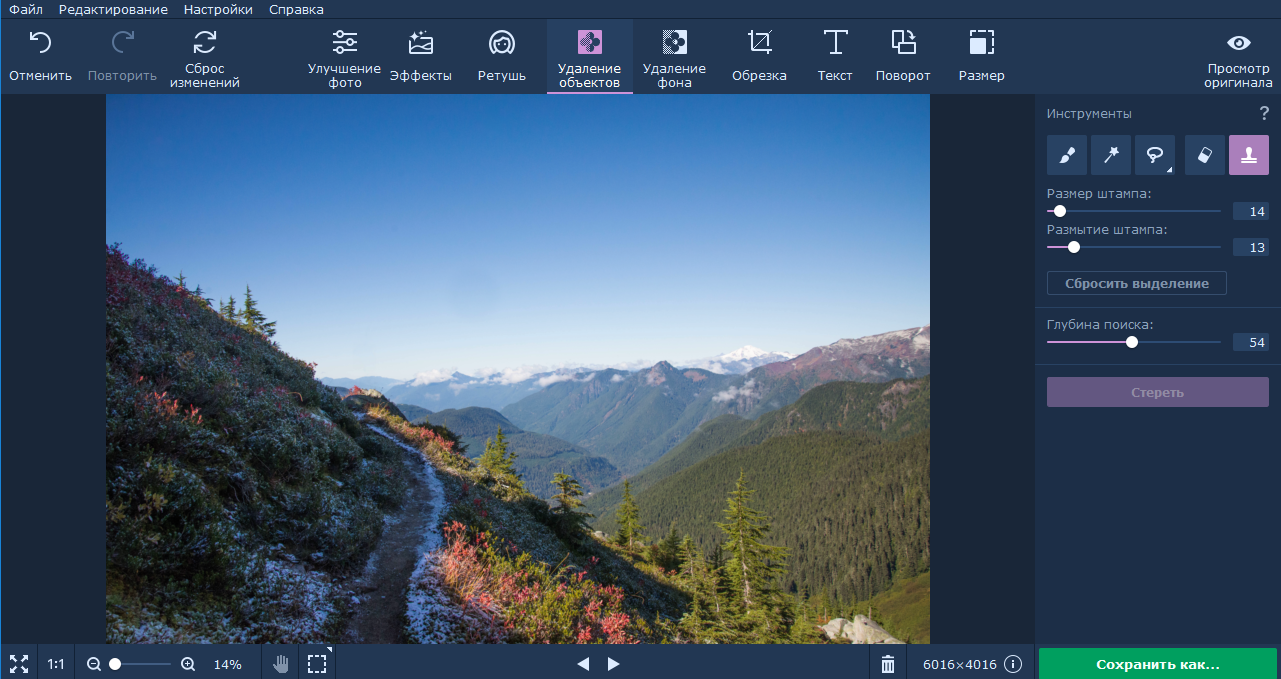Open the Настройки menu
This screenshot has height=679, width=1281.
(x=218, y=9)
